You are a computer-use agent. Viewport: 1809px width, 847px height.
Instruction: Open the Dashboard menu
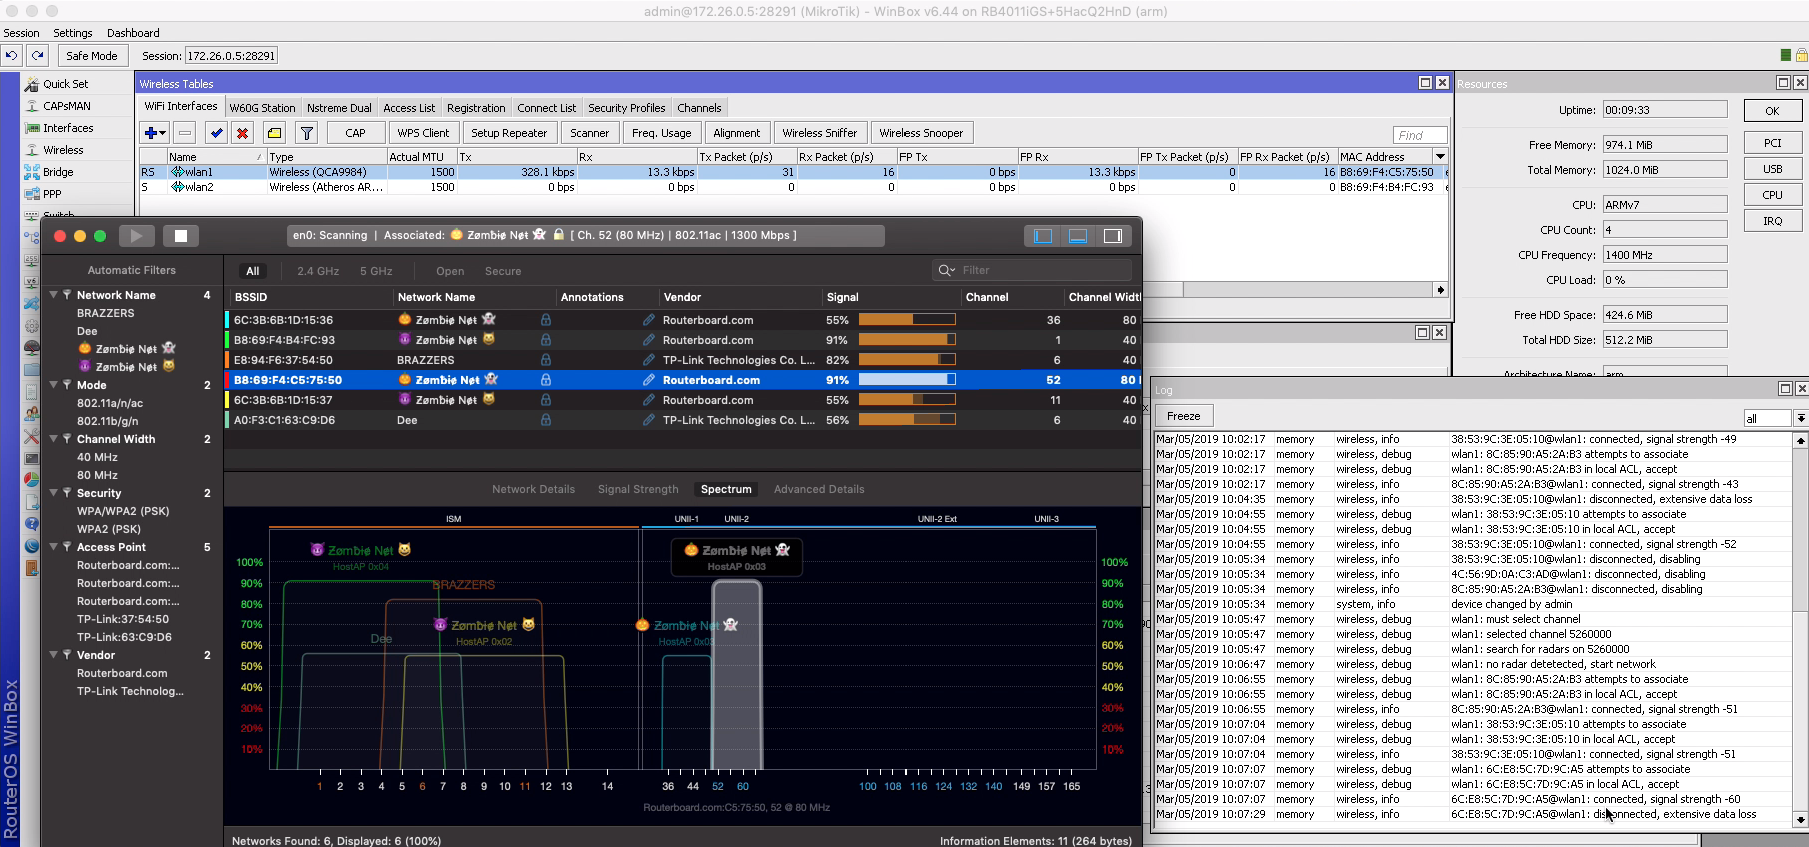133,33
